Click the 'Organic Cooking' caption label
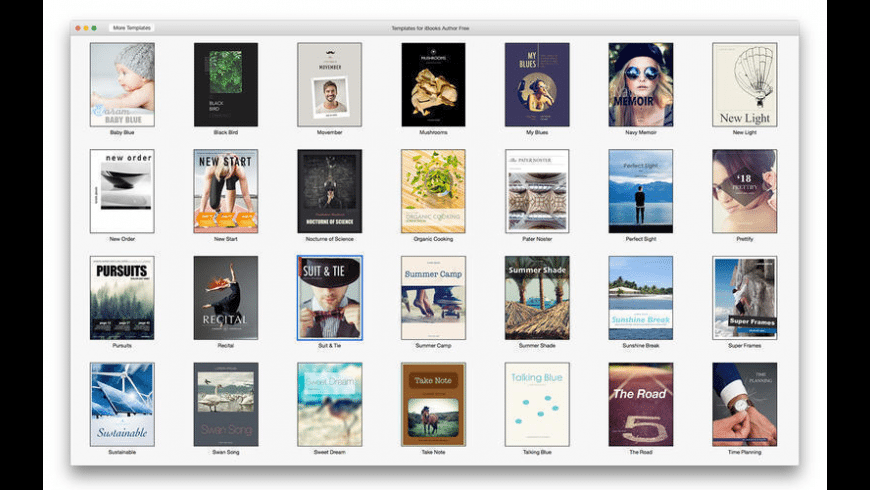This screenshot has width=870, height=490. tap(433, 239)
